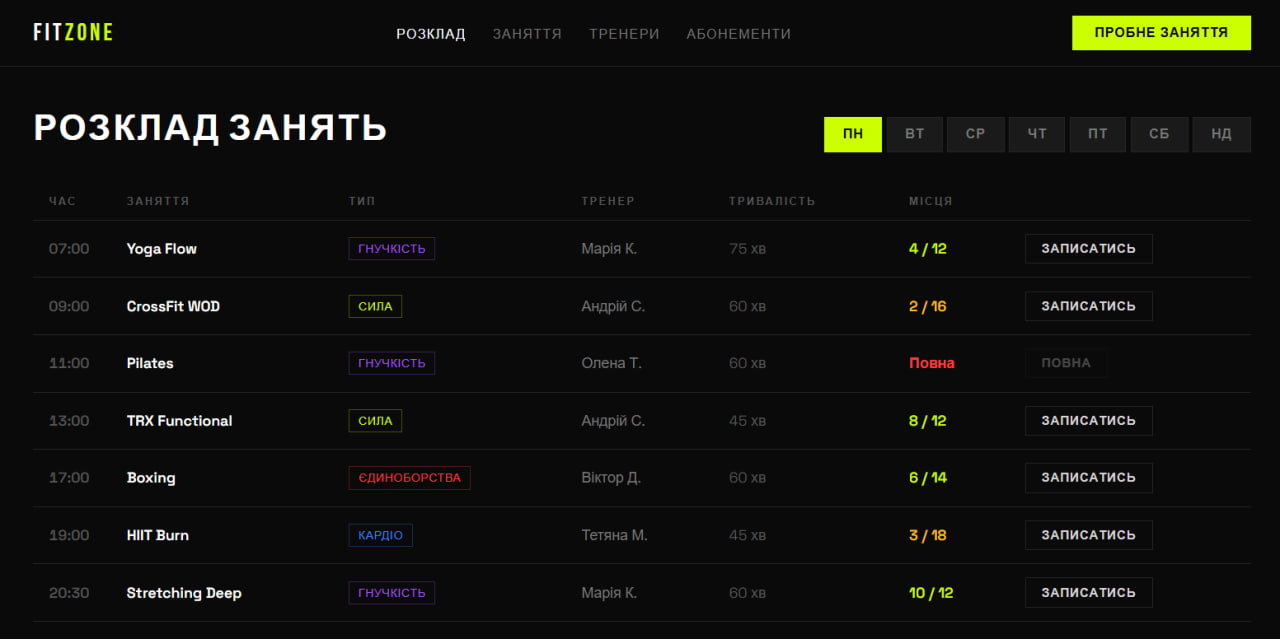
Task: Book the TRX Functional class
Action: [x=1088, y=421]
